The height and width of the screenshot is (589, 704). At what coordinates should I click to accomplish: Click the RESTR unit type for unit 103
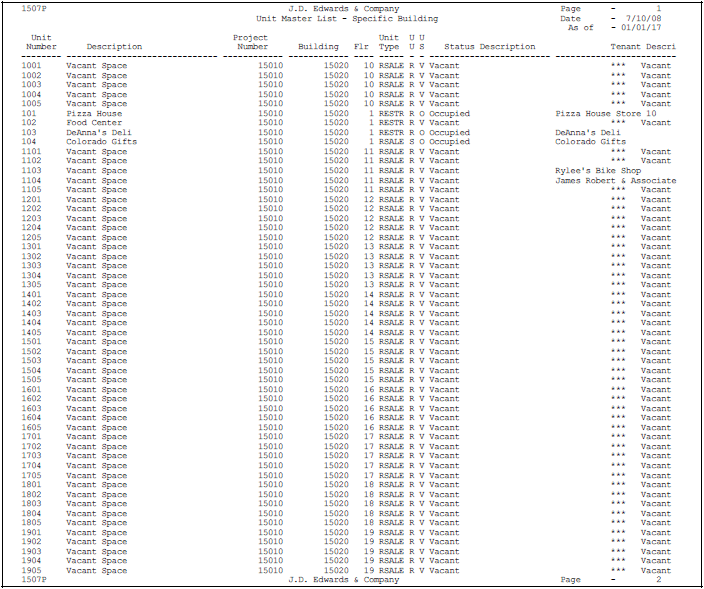click(392, 132)
